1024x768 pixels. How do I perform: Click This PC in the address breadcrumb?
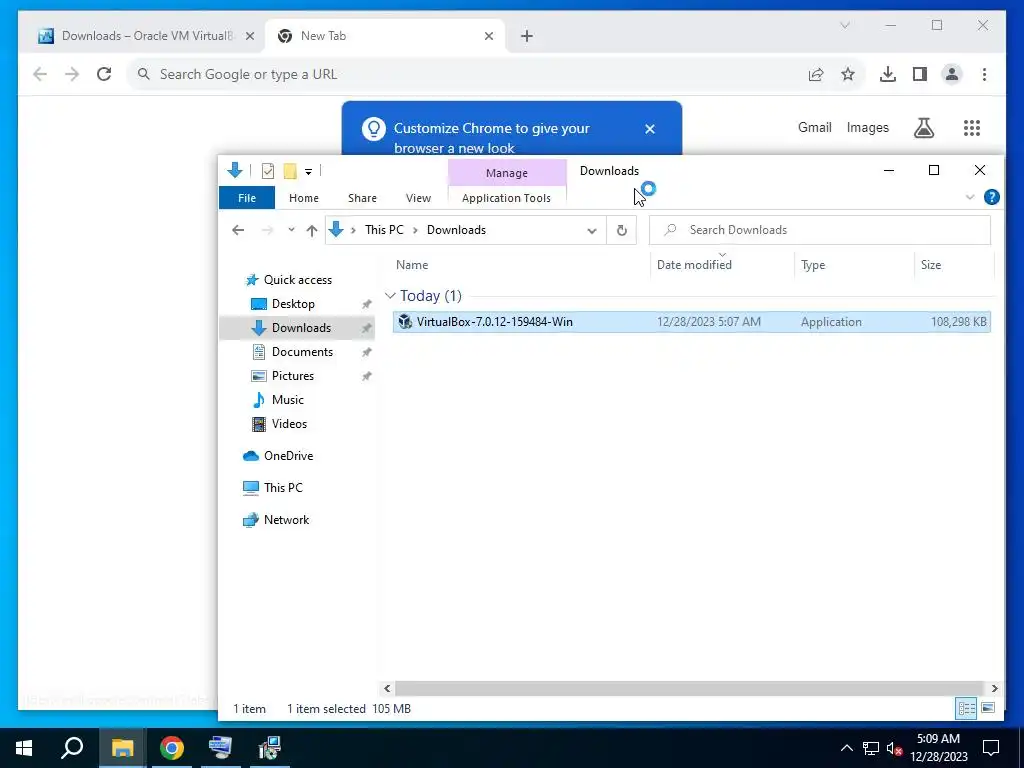[384, 230]
